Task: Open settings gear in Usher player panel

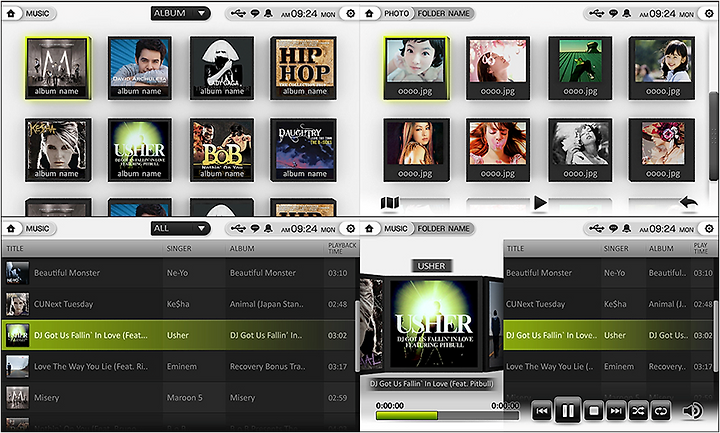Action: (x=709, y=228)
